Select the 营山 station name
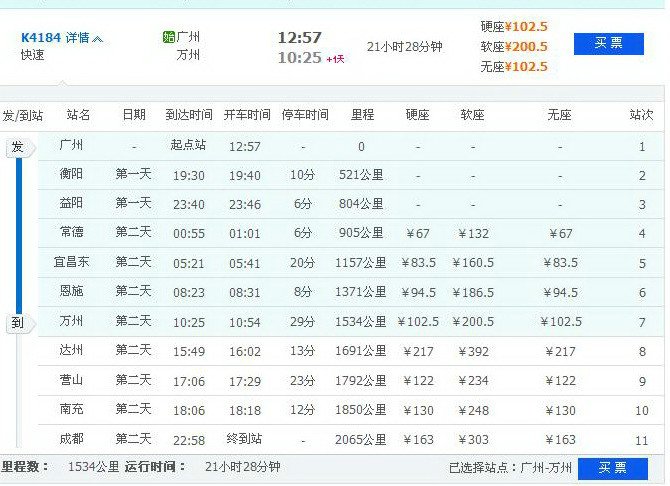This screenshot has width=670, height=486. pyautogui.click(x=71, y=380)
